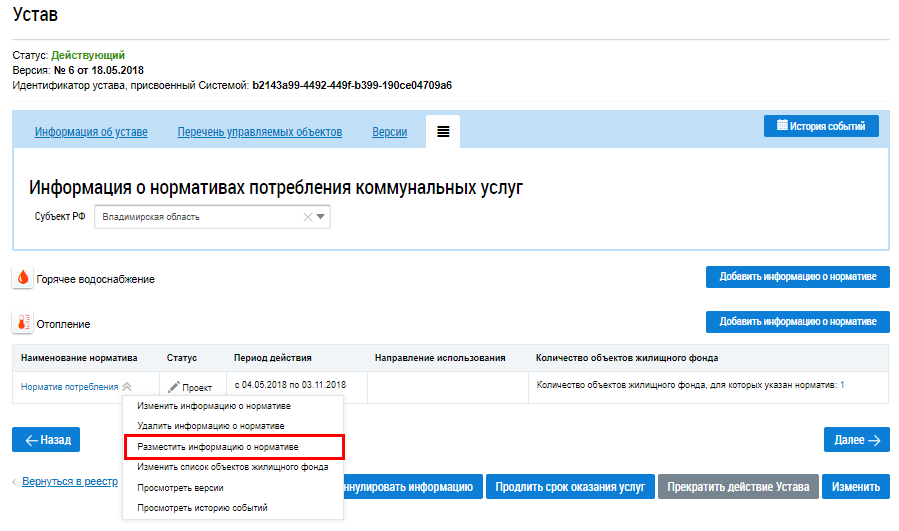Click the housing objects count link 1
The image size is (899, 531).
(842, 385)
